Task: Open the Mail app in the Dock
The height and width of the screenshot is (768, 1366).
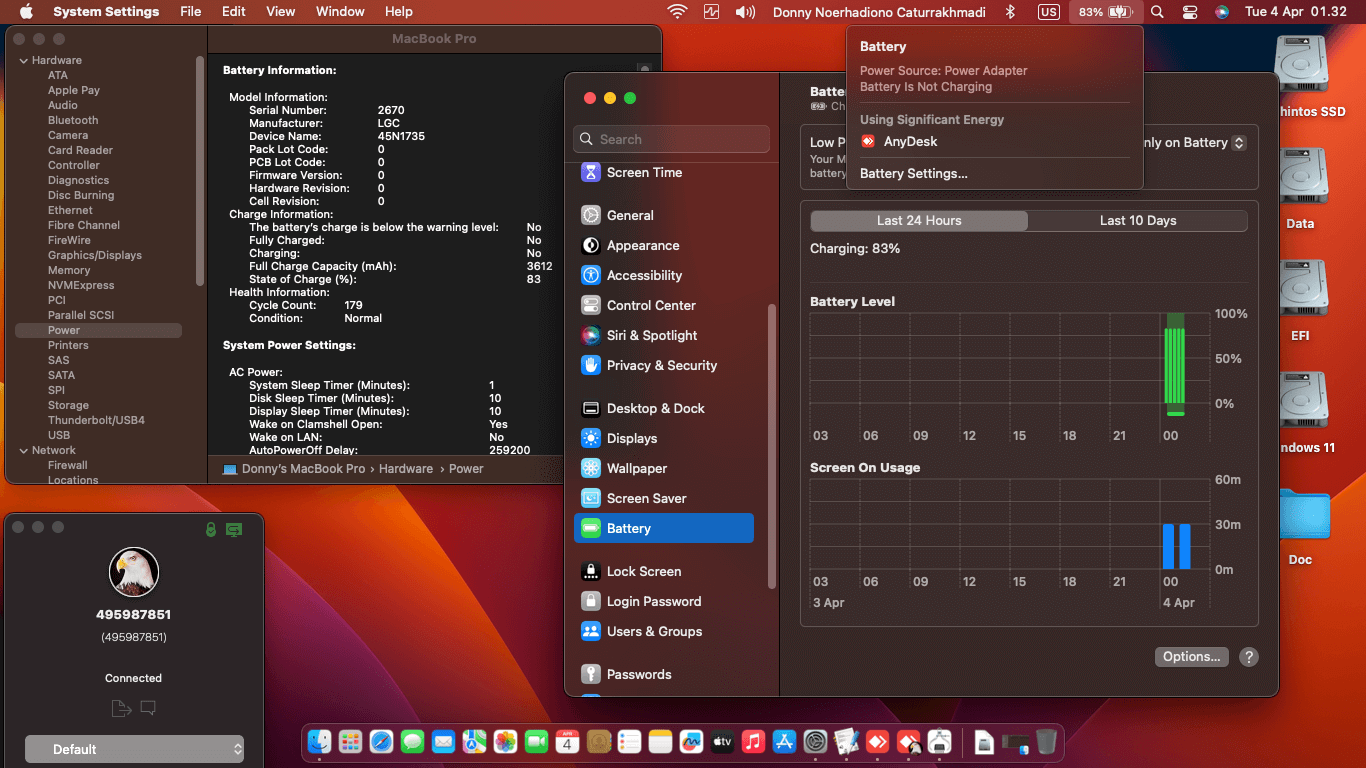Action: (443, 742)
